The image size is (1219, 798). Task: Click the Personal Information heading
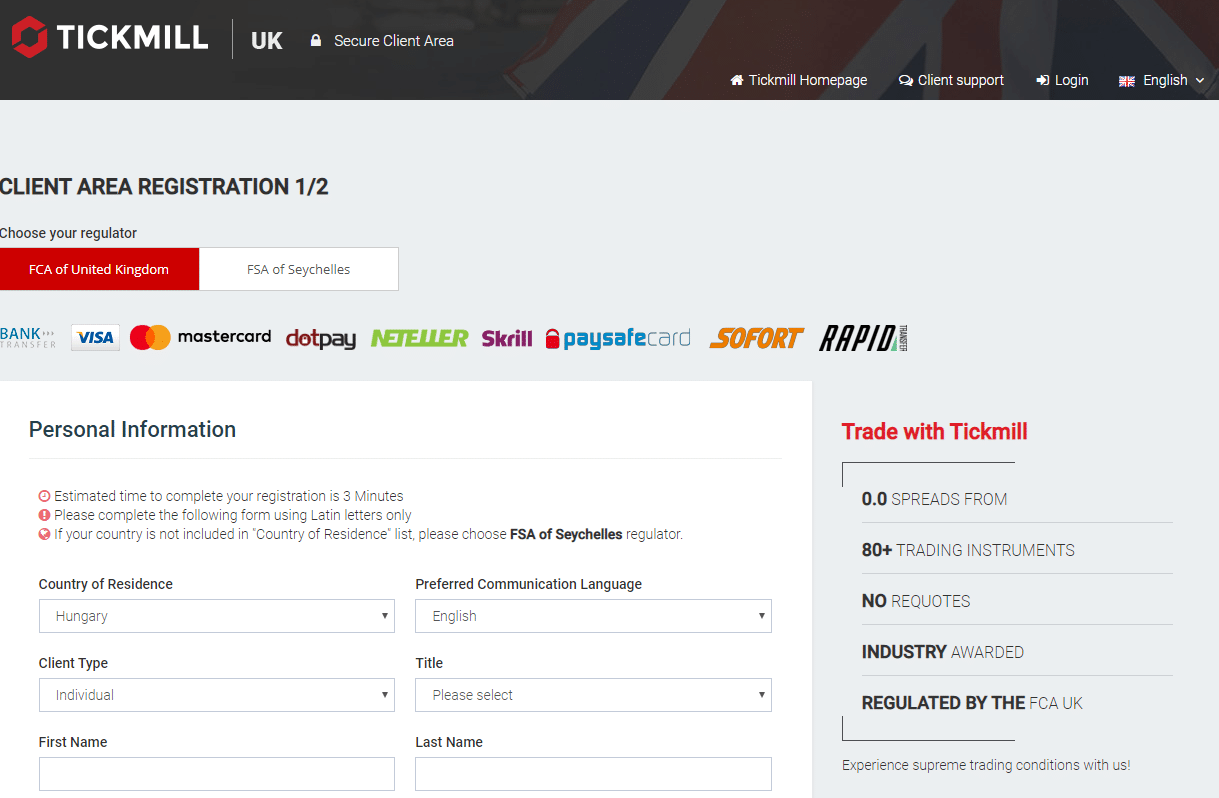coord(133,429)
